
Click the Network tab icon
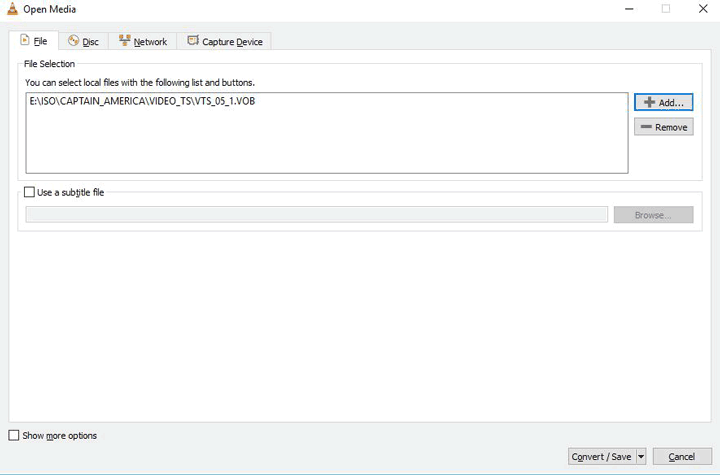coord(124,41)
